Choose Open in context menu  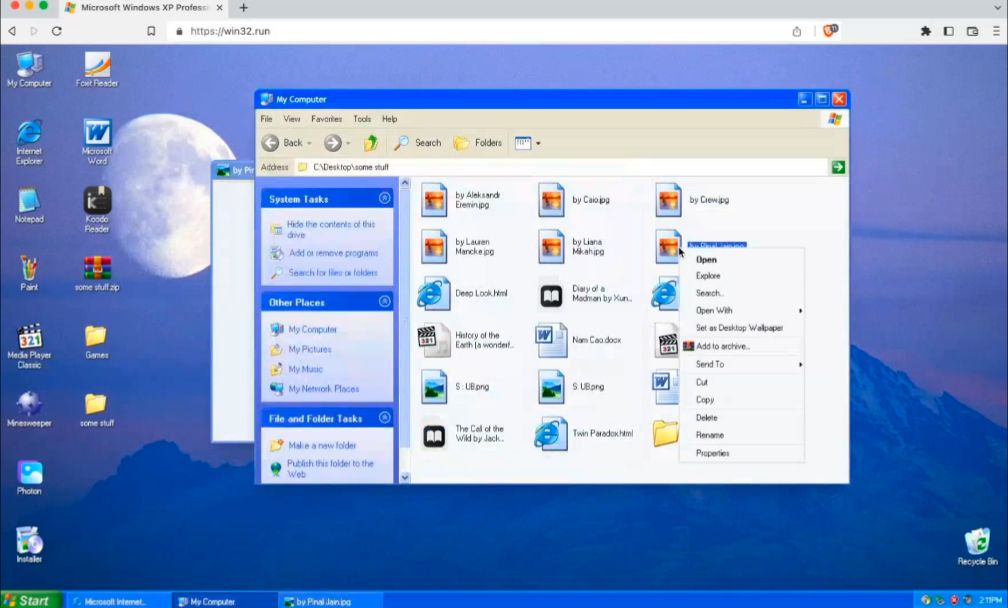(741, 260)
